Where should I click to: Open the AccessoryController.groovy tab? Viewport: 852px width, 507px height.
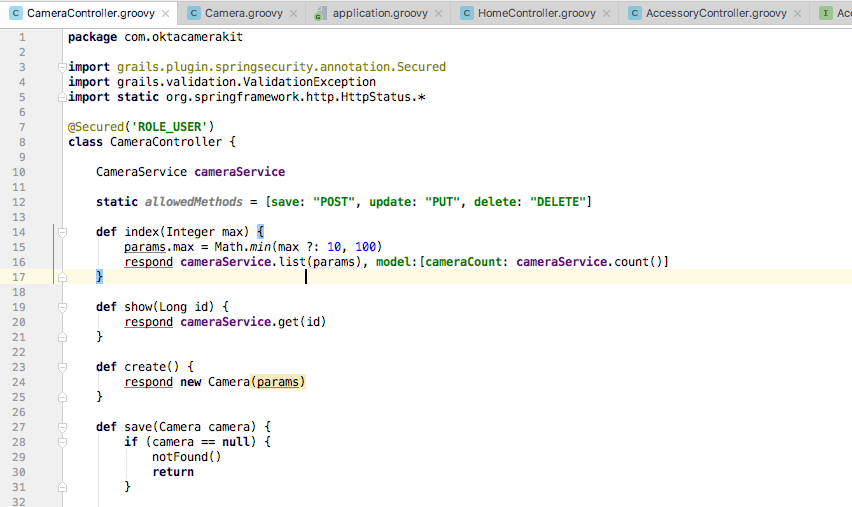[x=716, y=14]
